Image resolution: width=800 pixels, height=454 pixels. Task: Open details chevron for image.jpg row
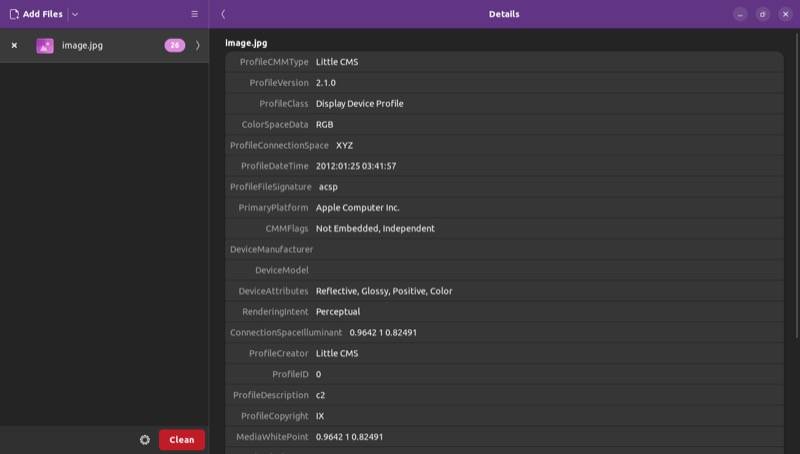(x=198, y=45)
